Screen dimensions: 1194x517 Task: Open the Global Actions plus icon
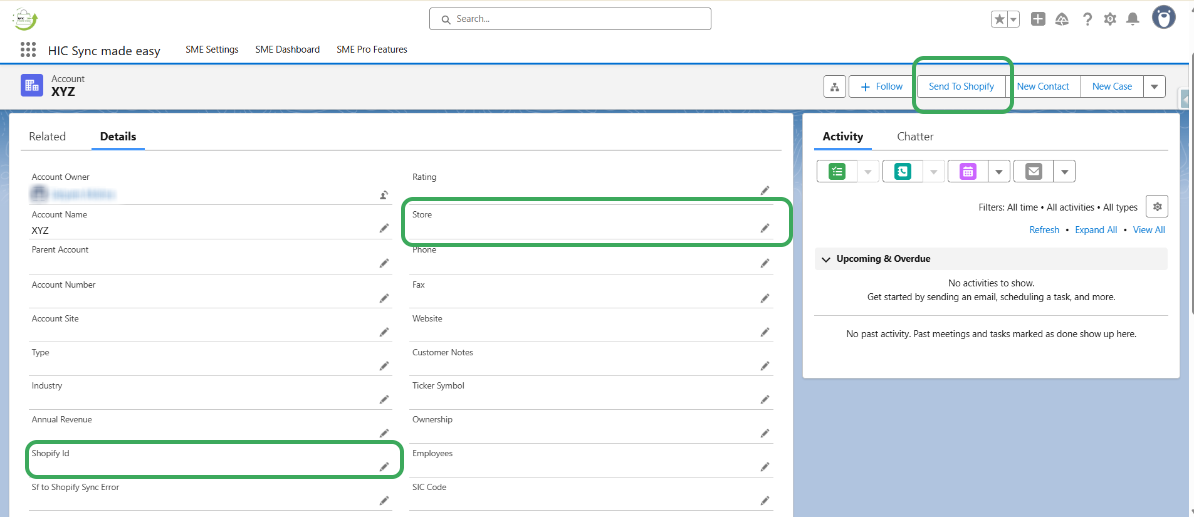(x=1038, y=19)
